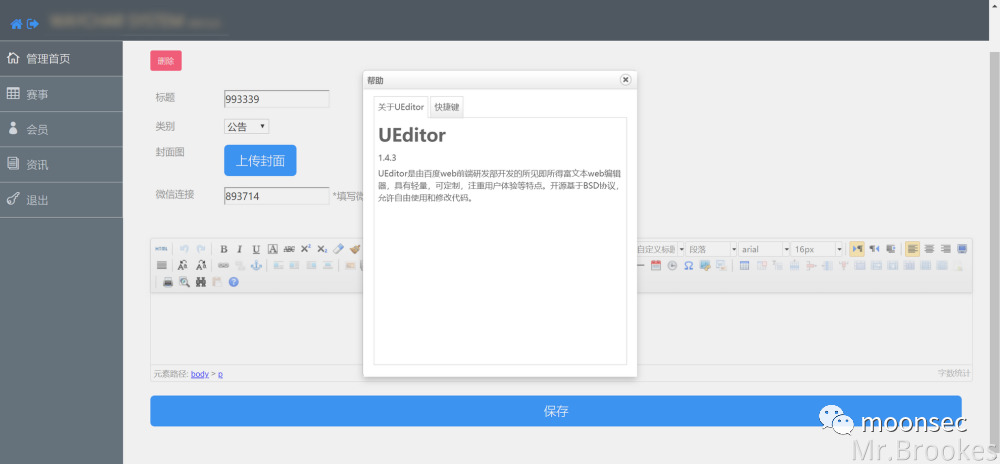Open 资讯 in the sidebar
Image resolution: width=1000 pixels, height=464 pixels.
click(x=61, y=164)
